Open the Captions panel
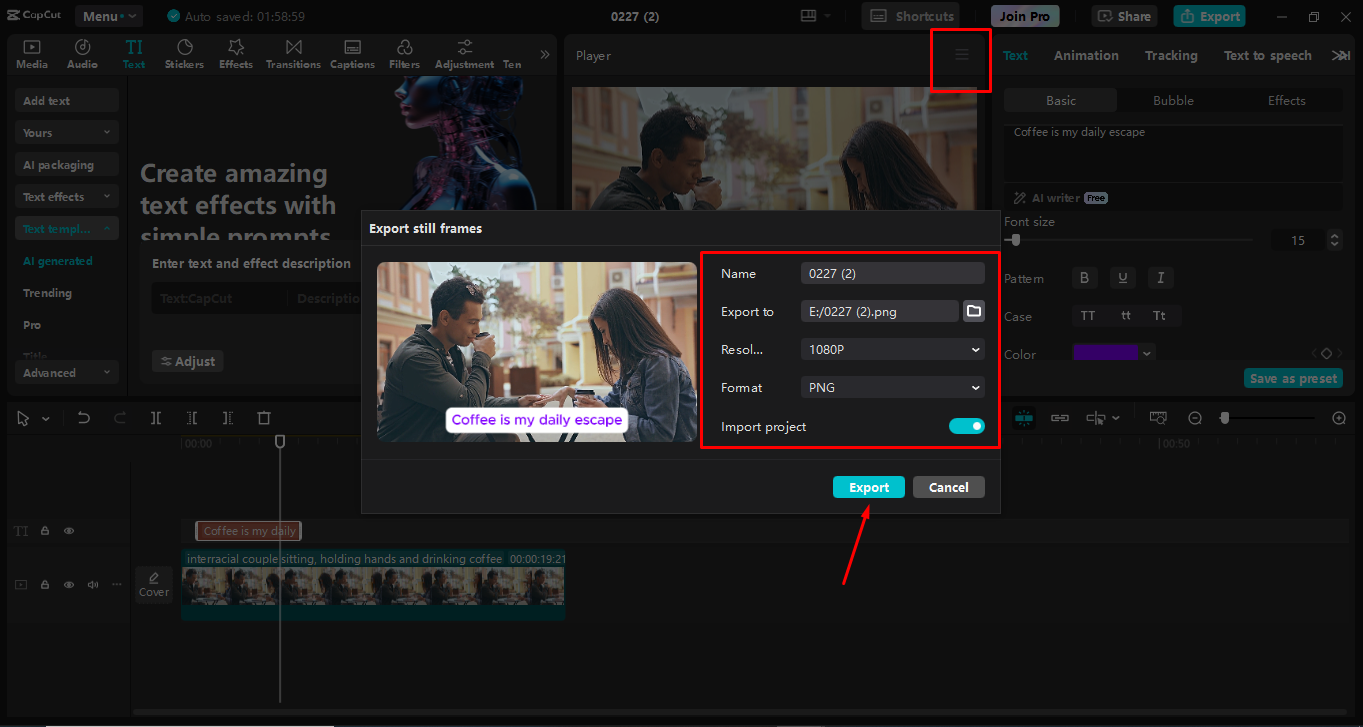 (352, 53)
